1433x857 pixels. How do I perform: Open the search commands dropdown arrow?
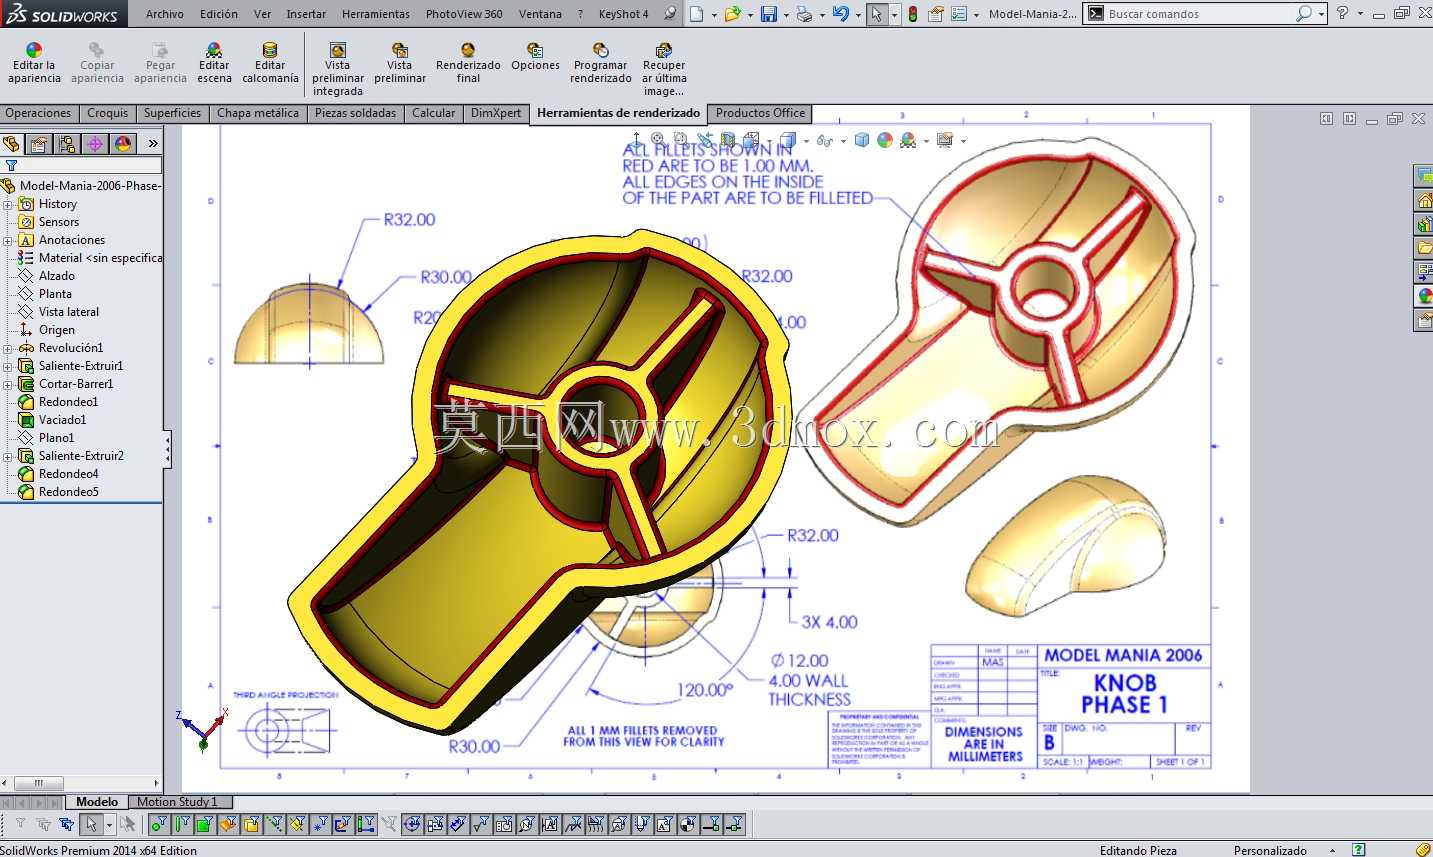click(1322, 14)
